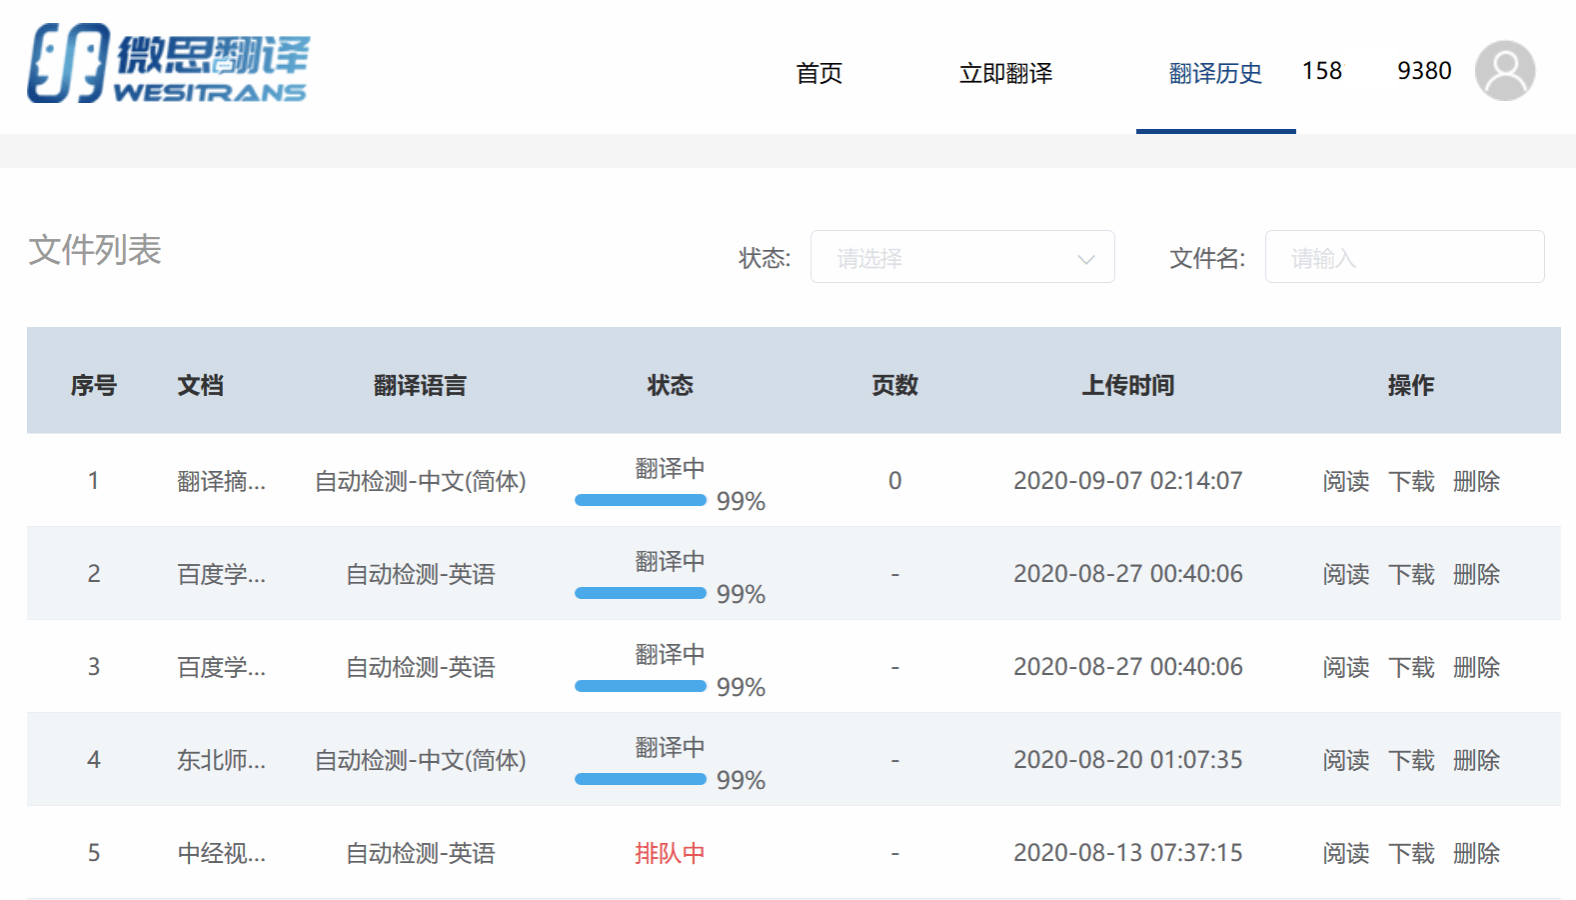Viewport: 1576px width, 900px height.
Task: Click 阅读 for row 5 queued document
Action: point(1345,853)
